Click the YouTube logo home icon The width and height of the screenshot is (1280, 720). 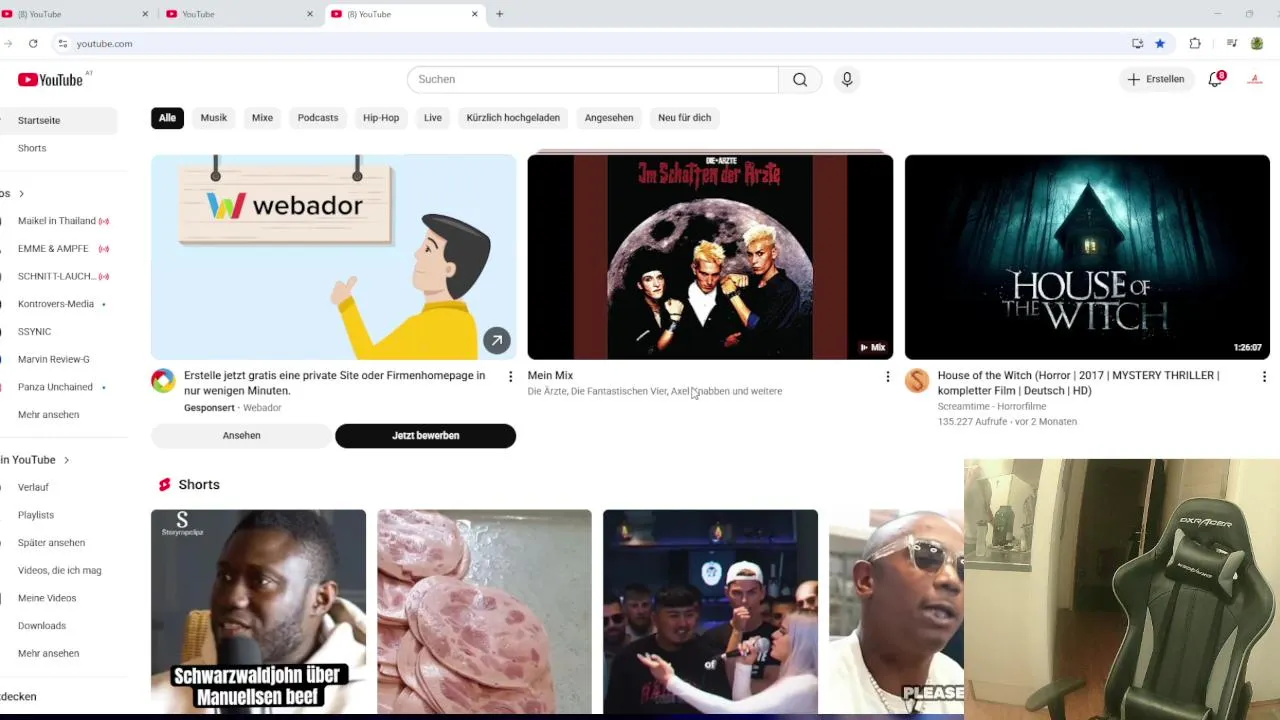50,79
